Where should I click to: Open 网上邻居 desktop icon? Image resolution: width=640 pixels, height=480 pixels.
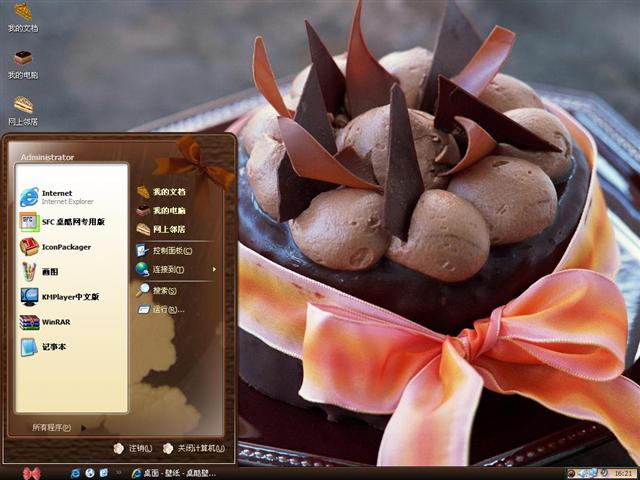click(x=23, y=111)
